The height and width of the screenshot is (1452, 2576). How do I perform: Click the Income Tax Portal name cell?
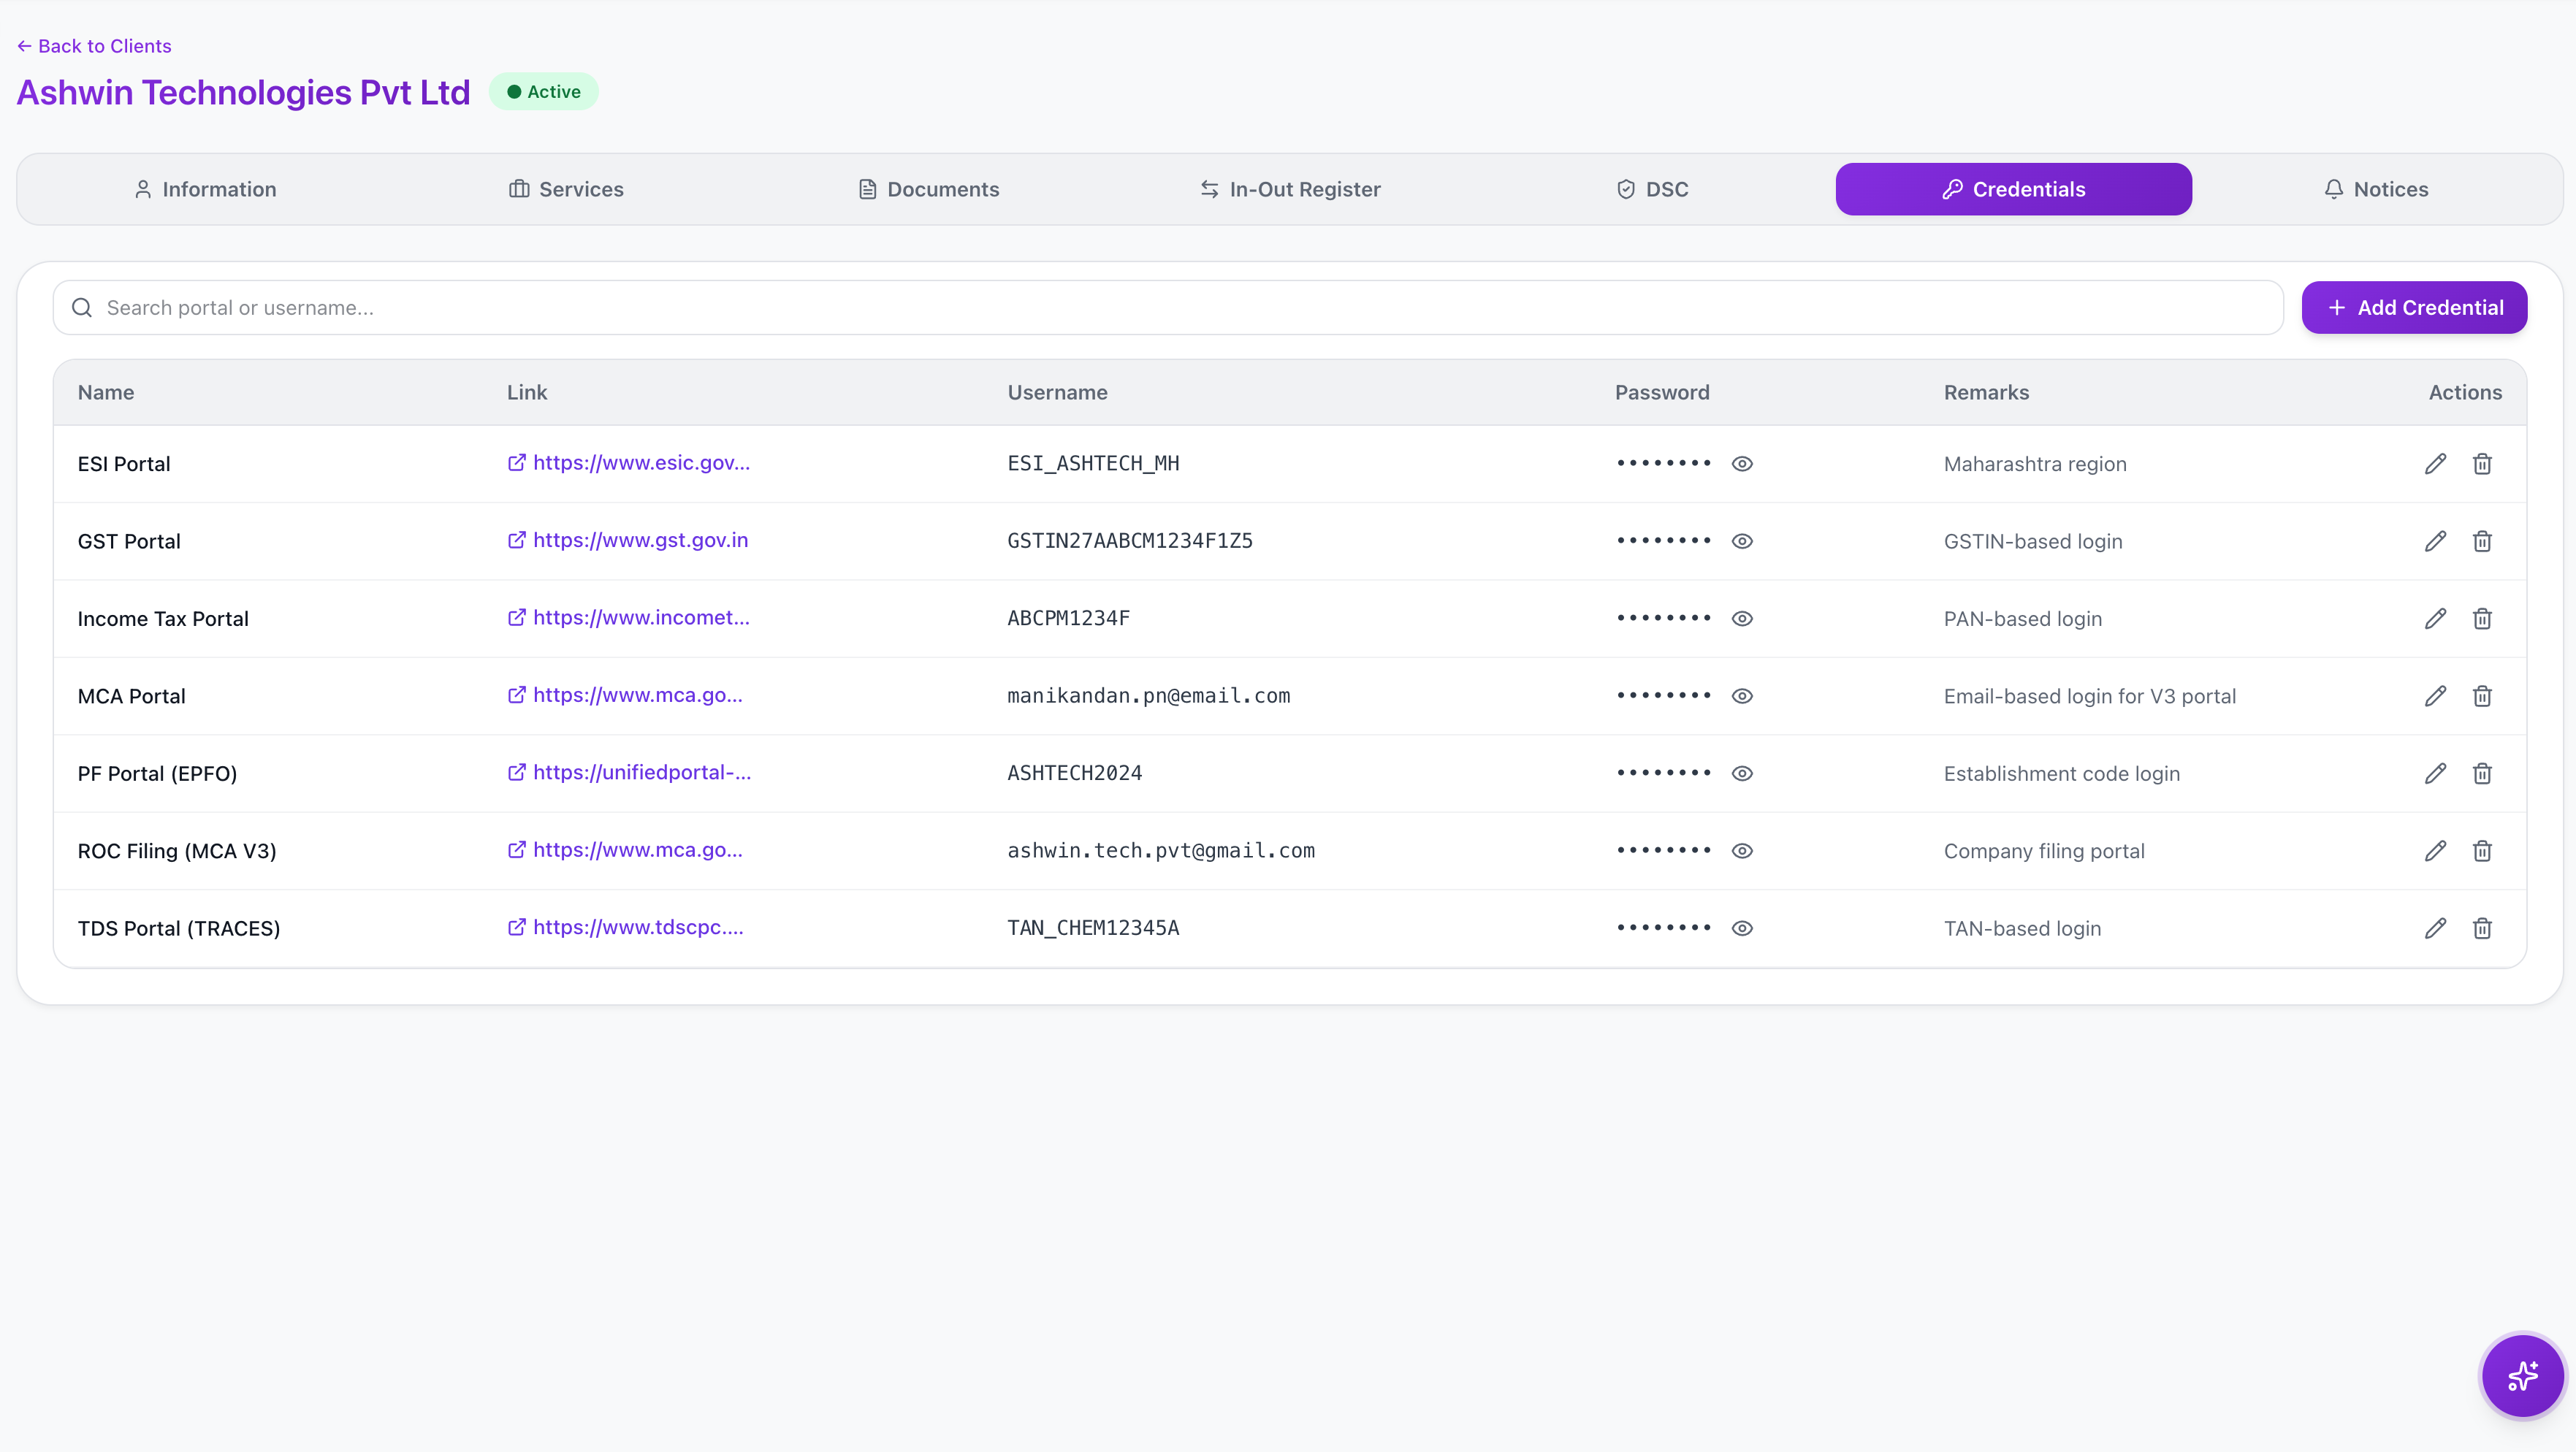click(x=163, y=619)
